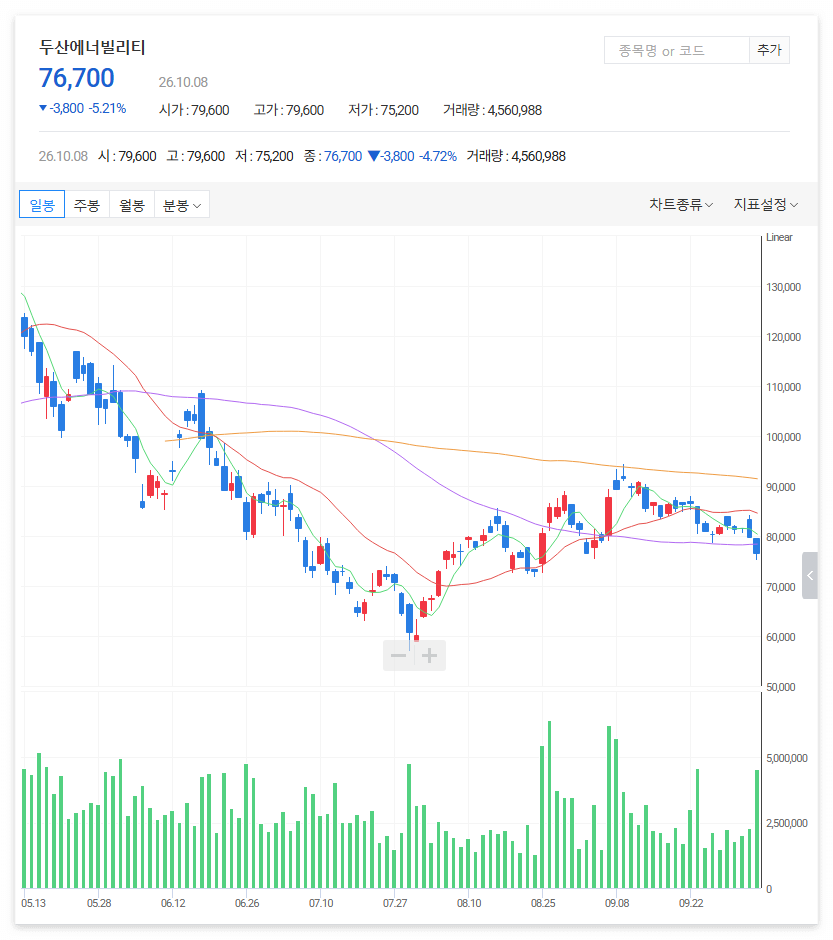This screenshot has width=833, height=940.
Task: Open the 차트종류 chart type dropdown
Action: click(681, 204)
